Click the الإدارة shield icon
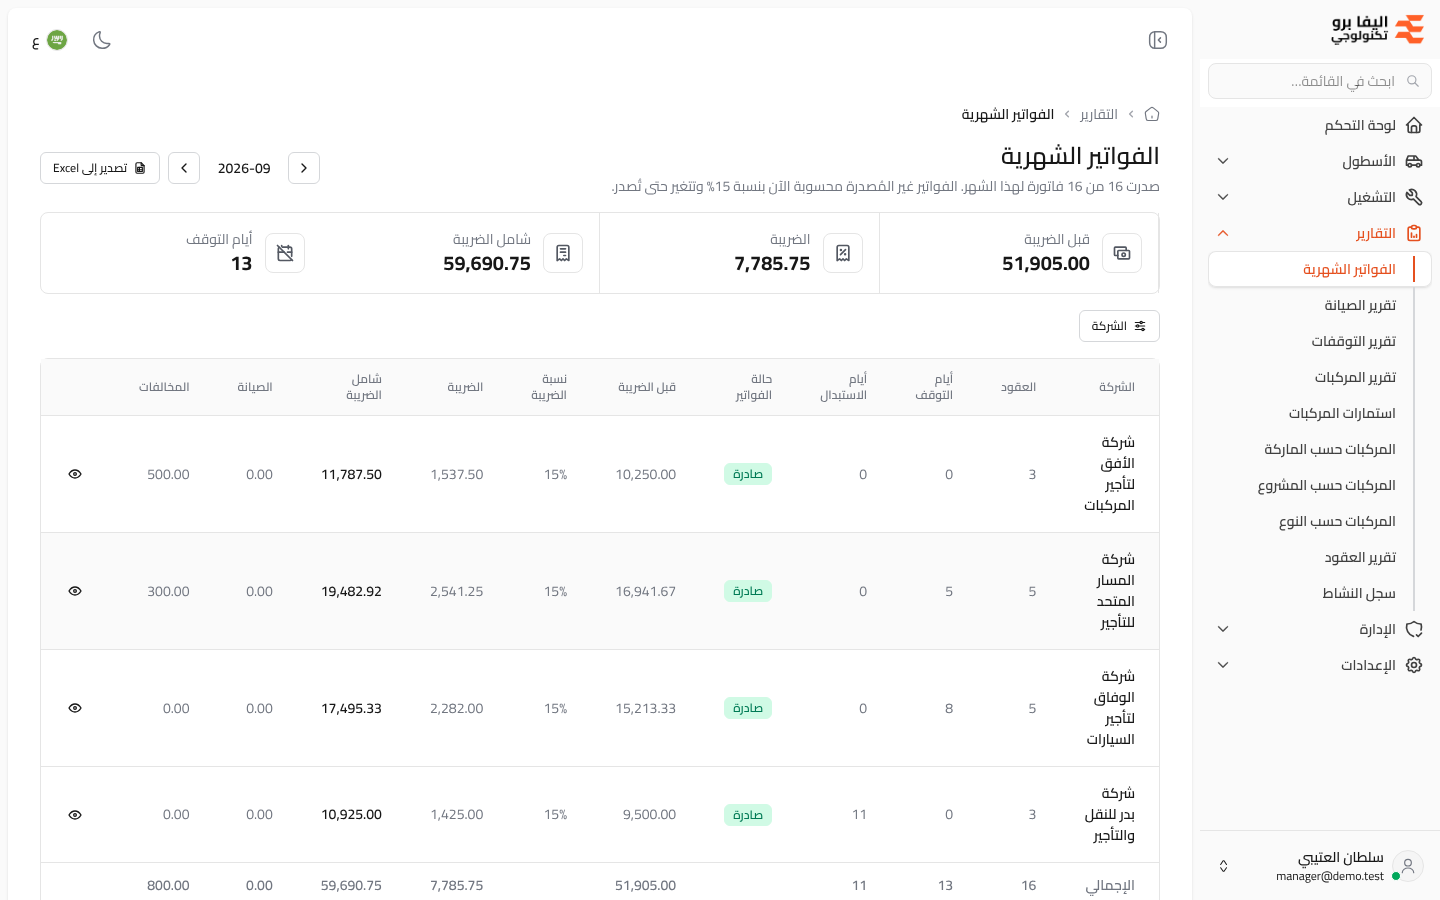Screen dimensions: 1440x900 1414,629
